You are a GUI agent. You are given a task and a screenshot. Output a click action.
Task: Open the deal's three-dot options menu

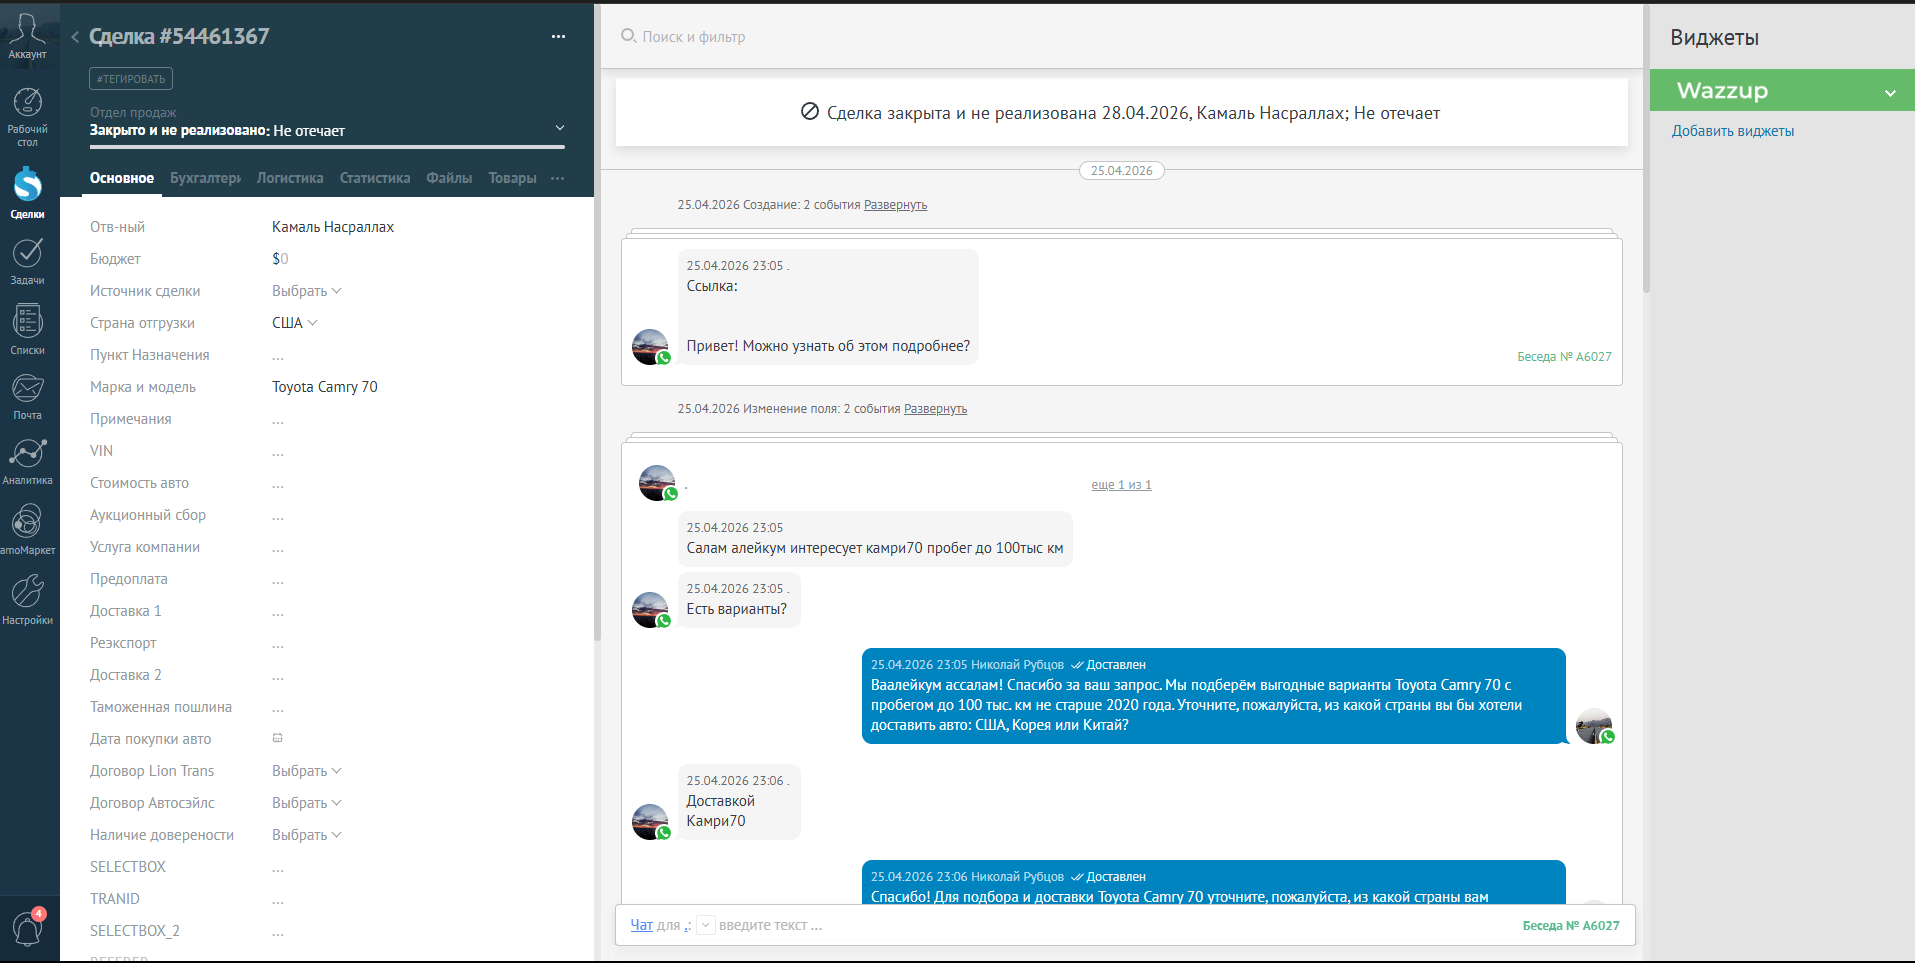(x=558, y=37)
